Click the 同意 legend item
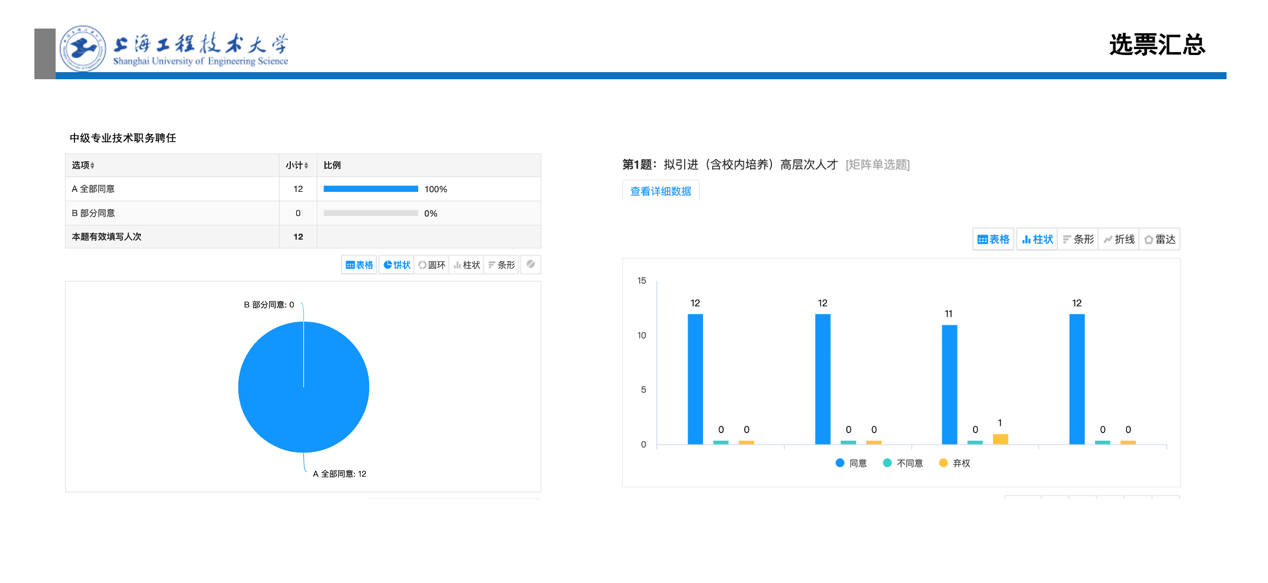The height and width of the screenshot is (583, 1268). [851, 463]
